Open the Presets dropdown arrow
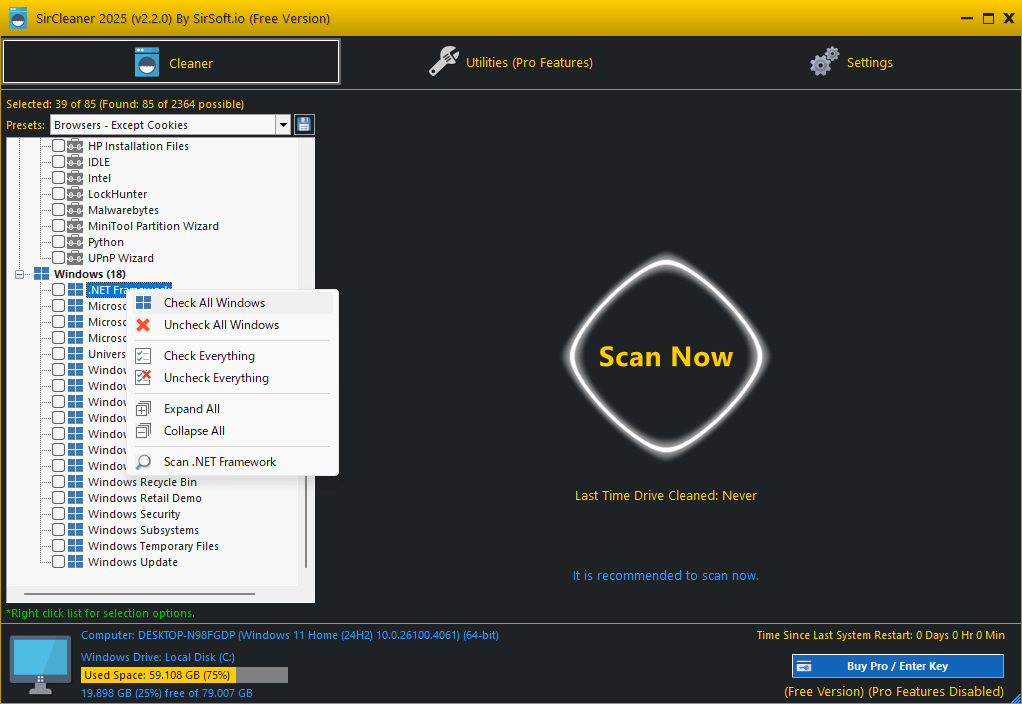 (x=283, y=125)
